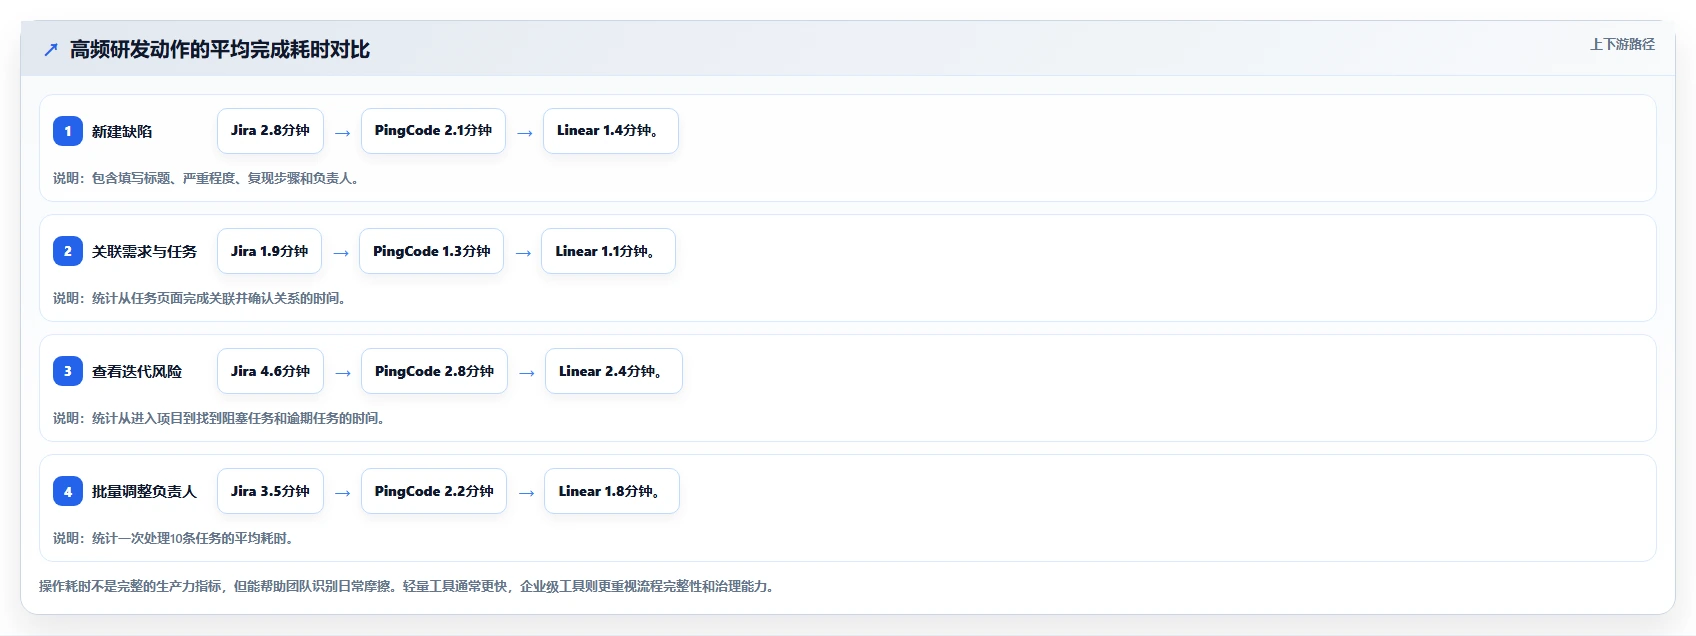Select the Linear 1.1分钟 chip
1696x636 pixels.
(608, 251)
